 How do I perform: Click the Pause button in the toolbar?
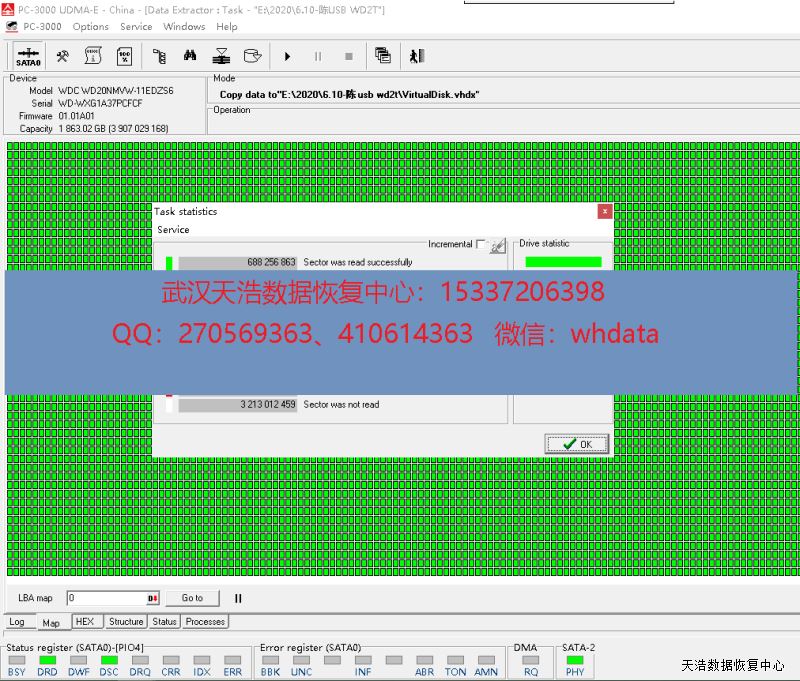pos(318,56)
